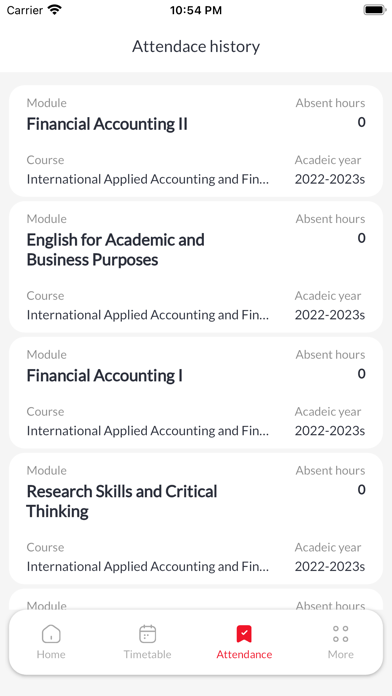Open the partially visible module card at bottom
Viewport: 392px width, 696px height.
point(196,599)
